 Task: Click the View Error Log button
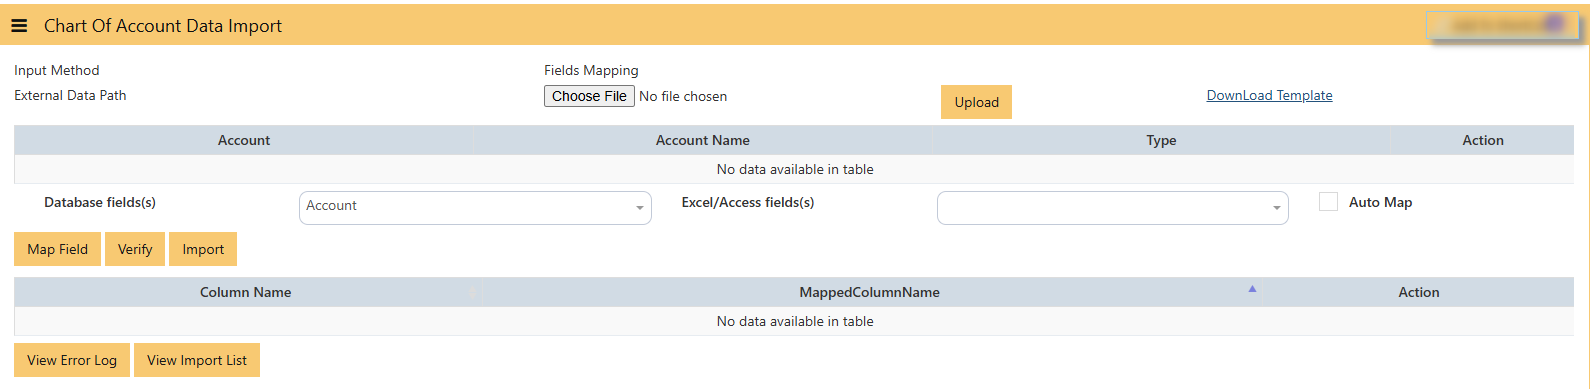coord(72,360)
